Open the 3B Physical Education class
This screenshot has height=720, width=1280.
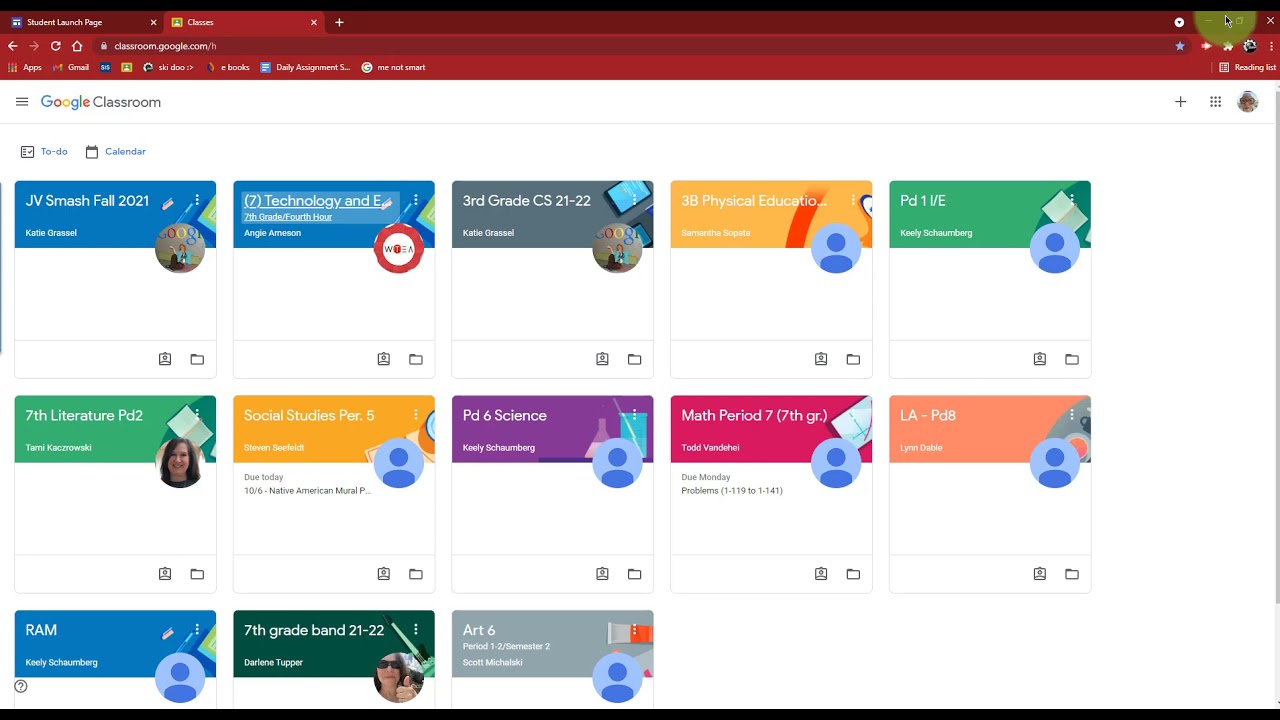[x=754, y=201]
